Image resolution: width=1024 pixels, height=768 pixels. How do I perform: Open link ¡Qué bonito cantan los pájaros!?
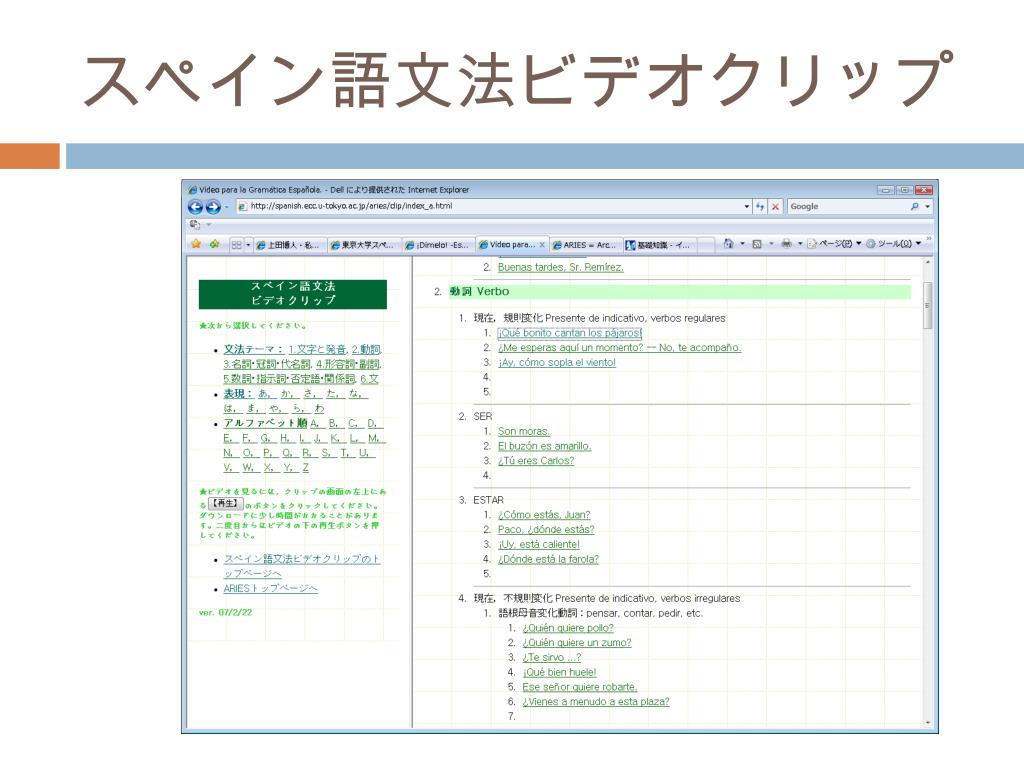(569, 333)
